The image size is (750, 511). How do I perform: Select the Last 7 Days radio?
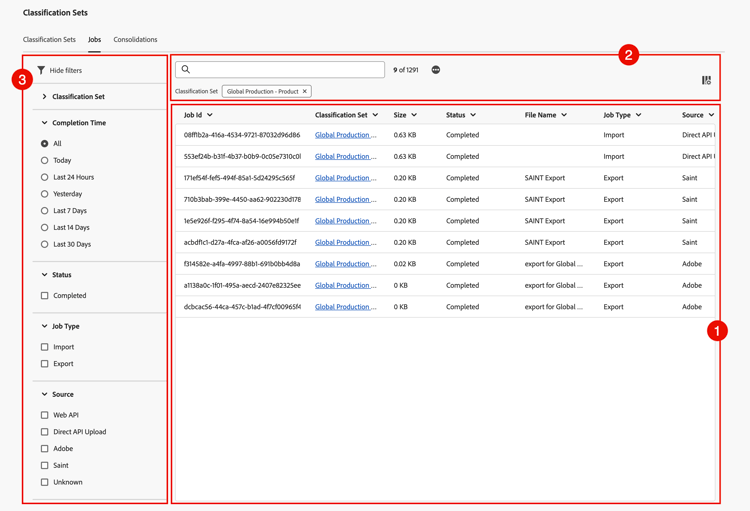[x=44, y=211]
